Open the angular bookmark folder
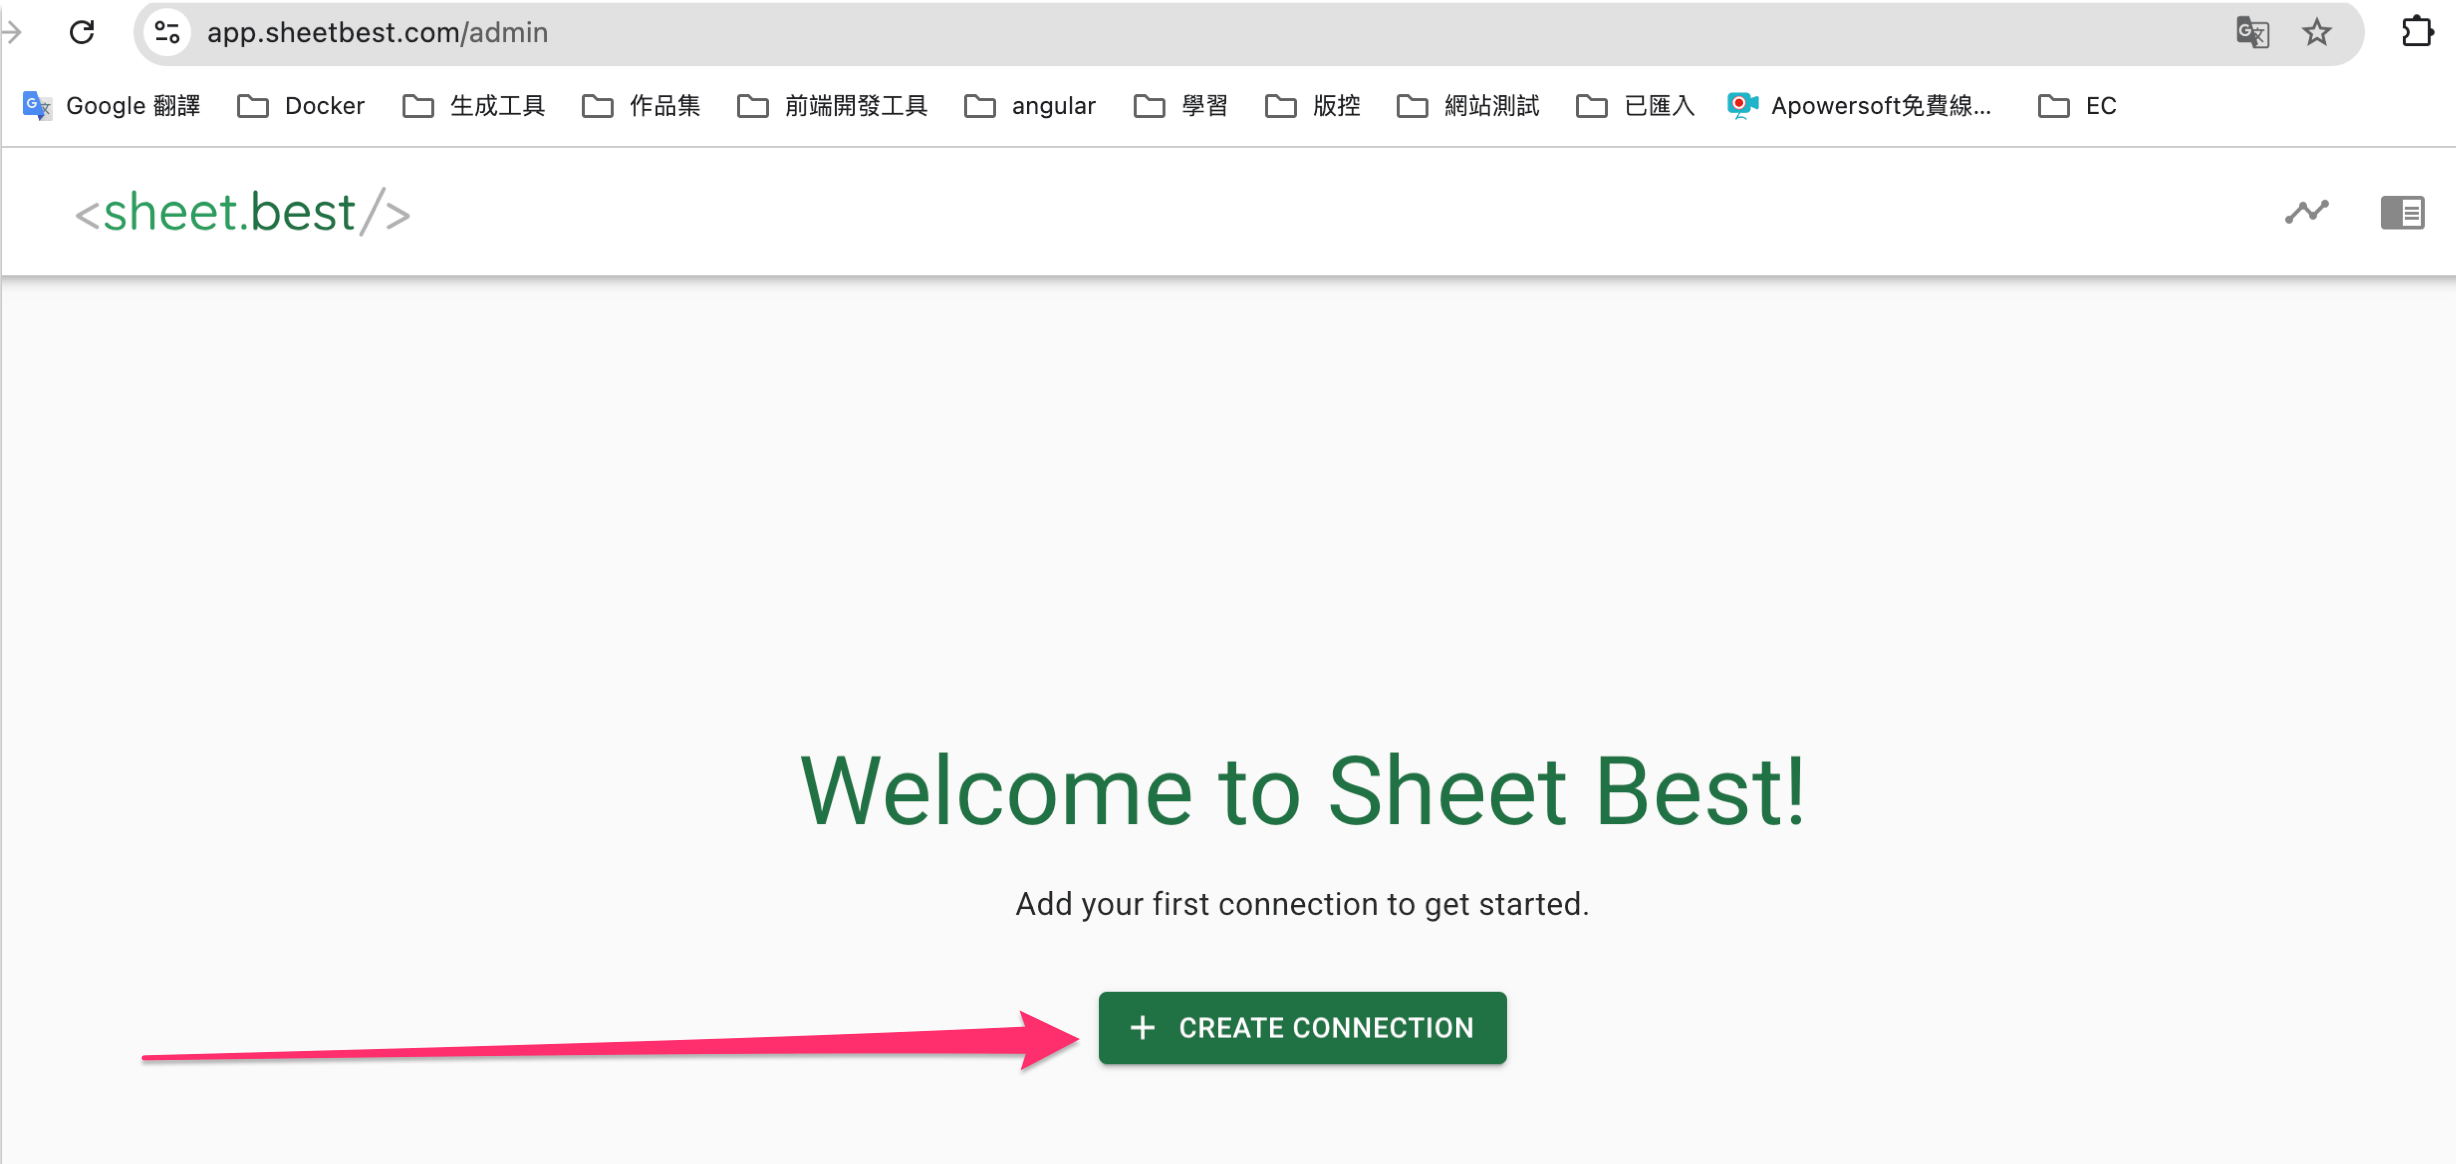Image resolution: width=2456 pixels, height=1164 pixels. click(x=1030, y=105)
